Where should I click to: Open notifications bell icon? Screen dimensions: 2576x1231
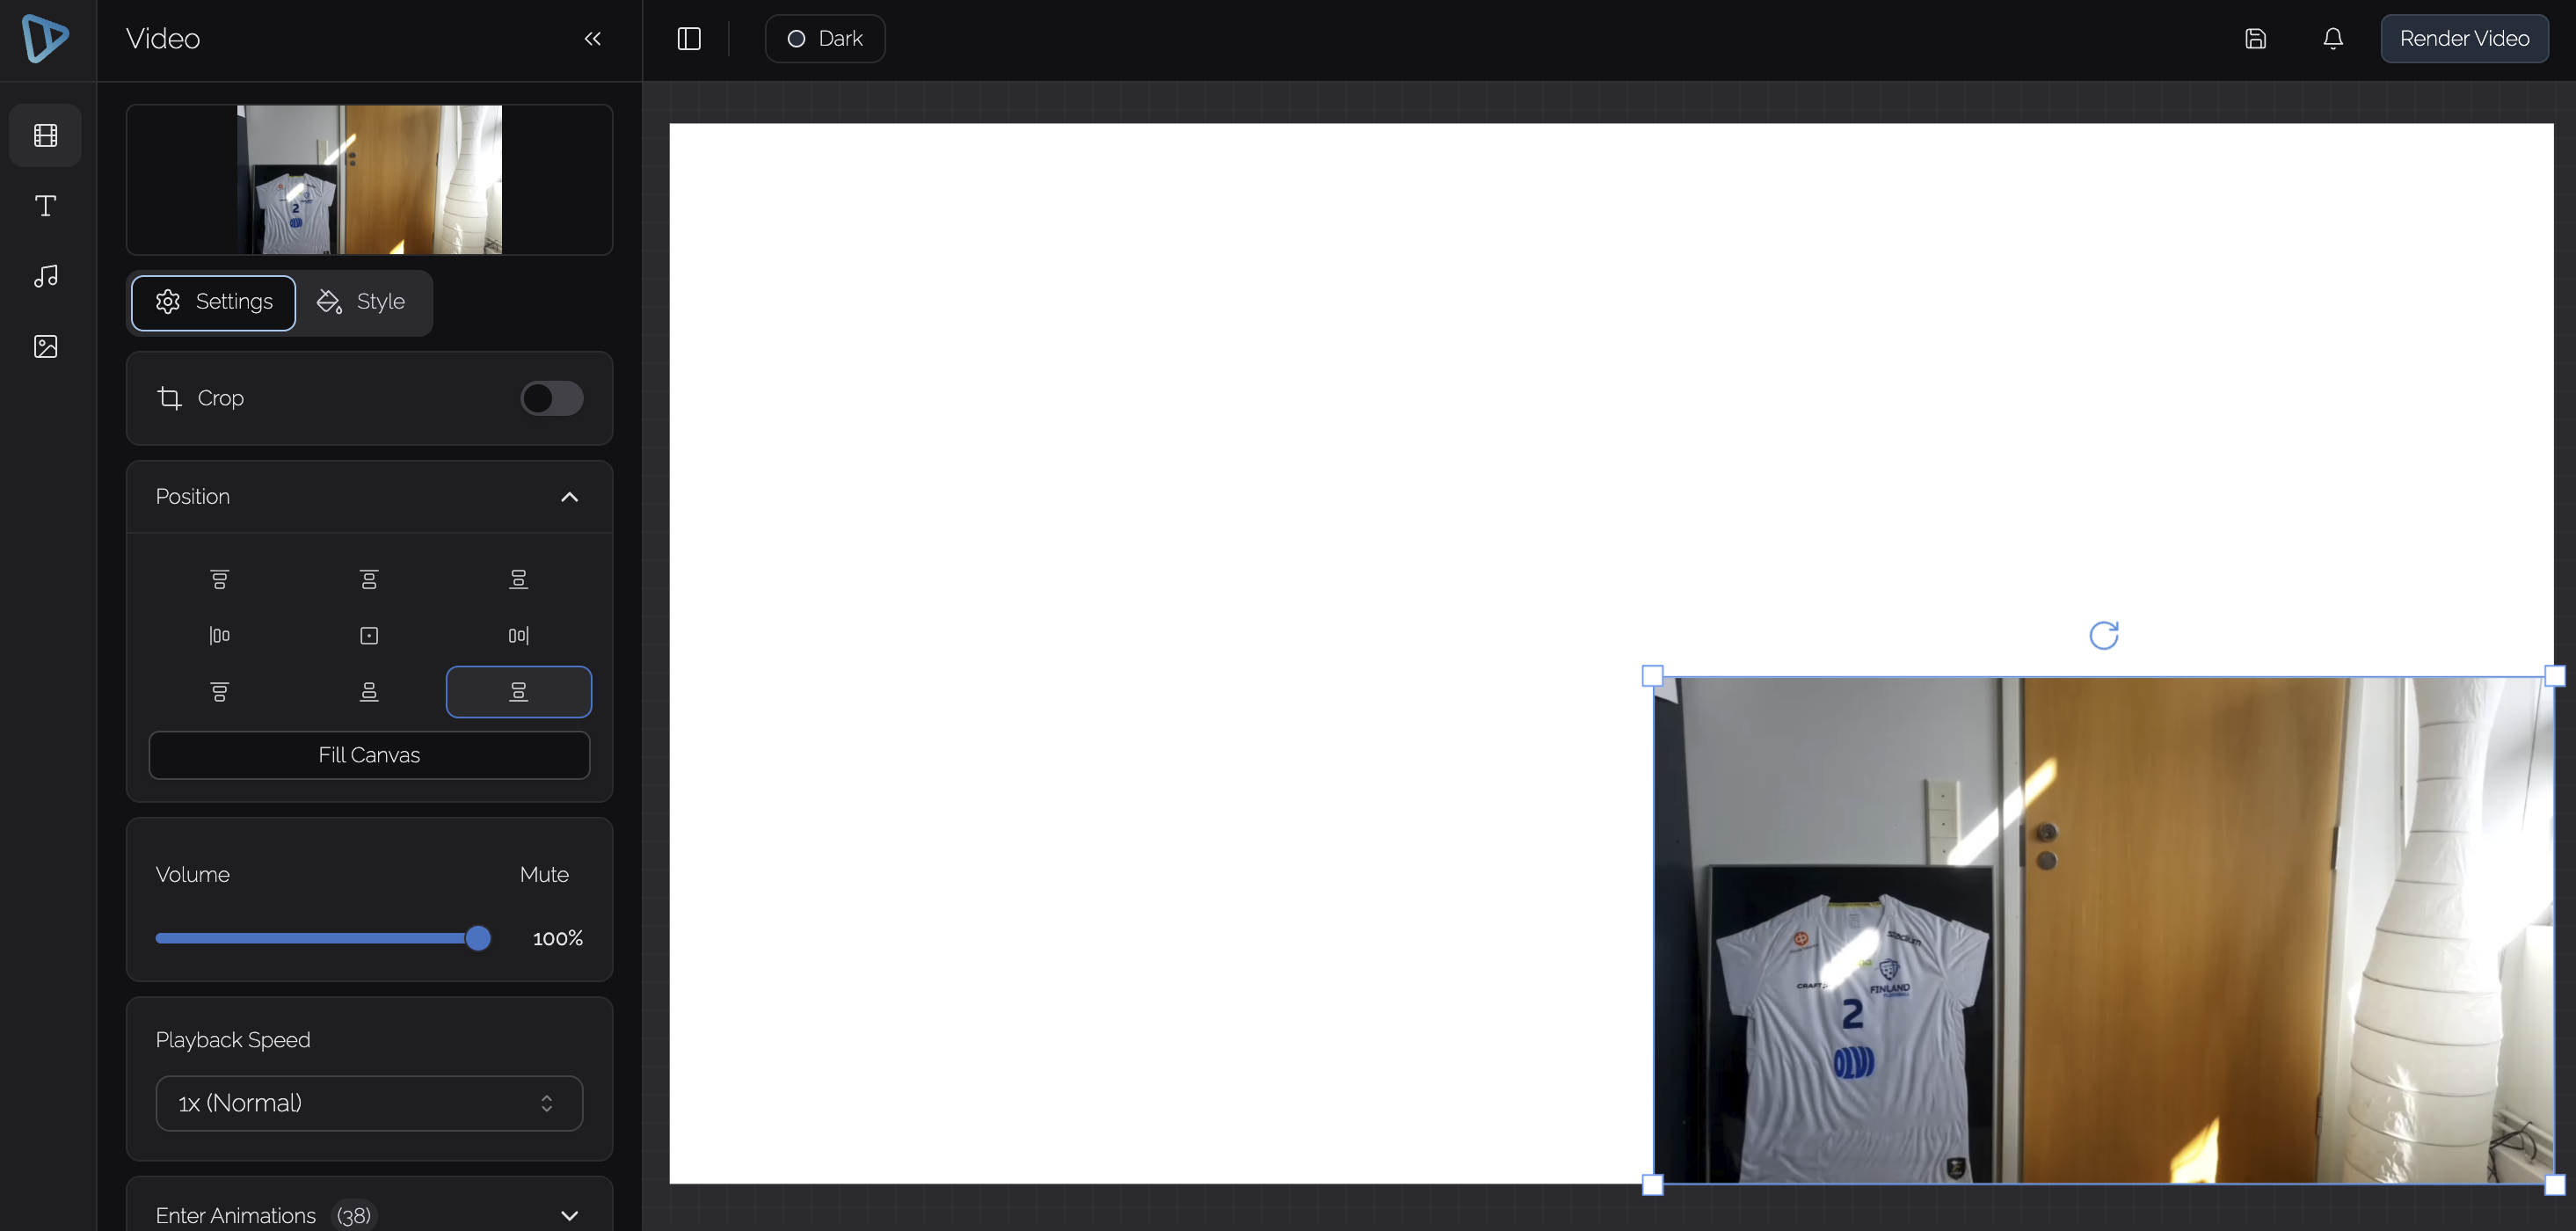point(2332,39)
